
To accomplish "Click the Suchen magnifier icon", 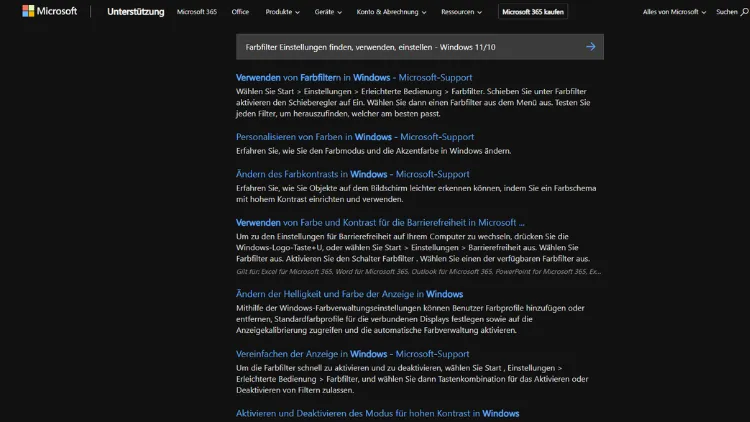I will (744, 12).
